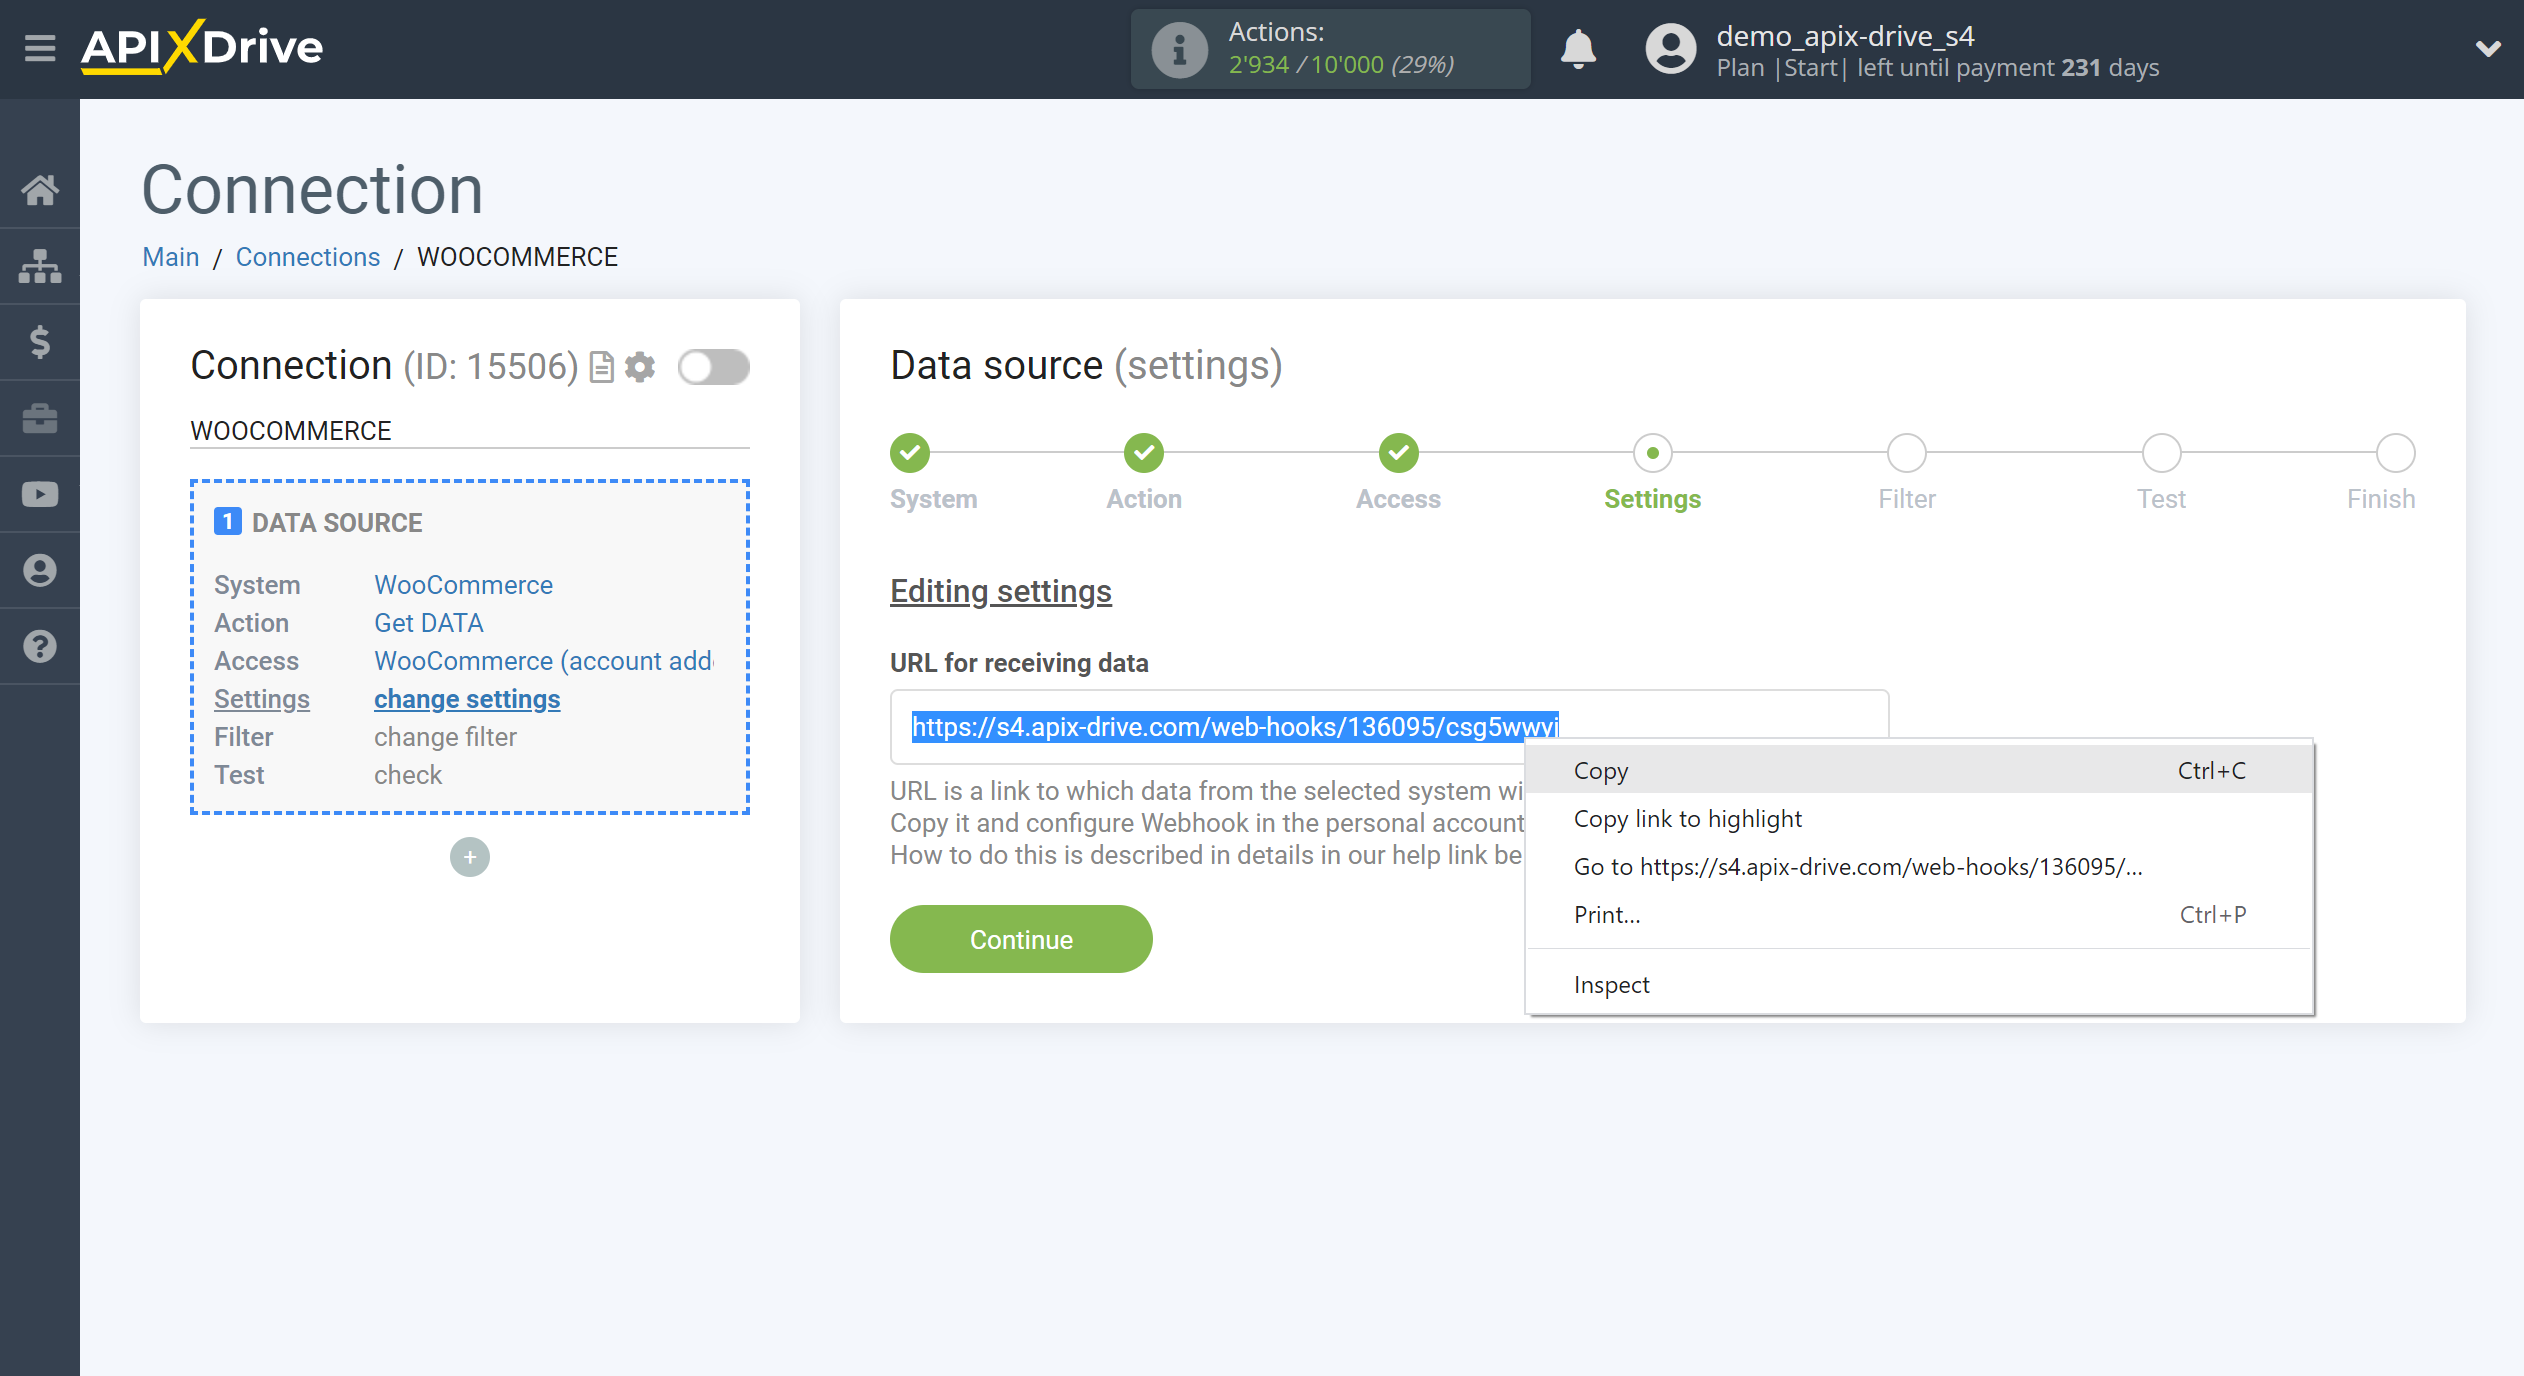Choose Copy in context menu

click(x=1919, y=771)
